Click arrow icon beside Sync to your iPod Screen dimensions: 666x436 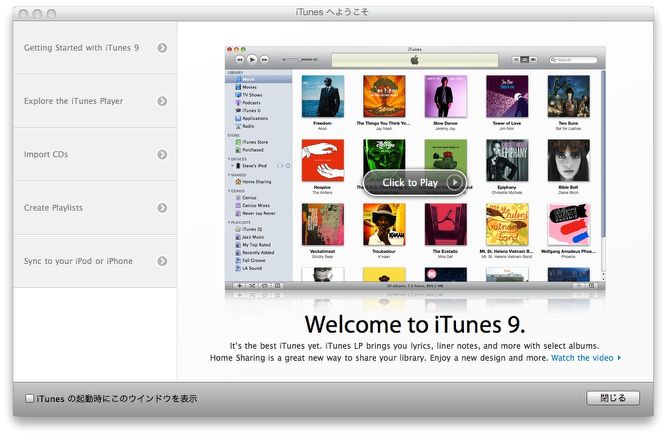pos(162,261)
